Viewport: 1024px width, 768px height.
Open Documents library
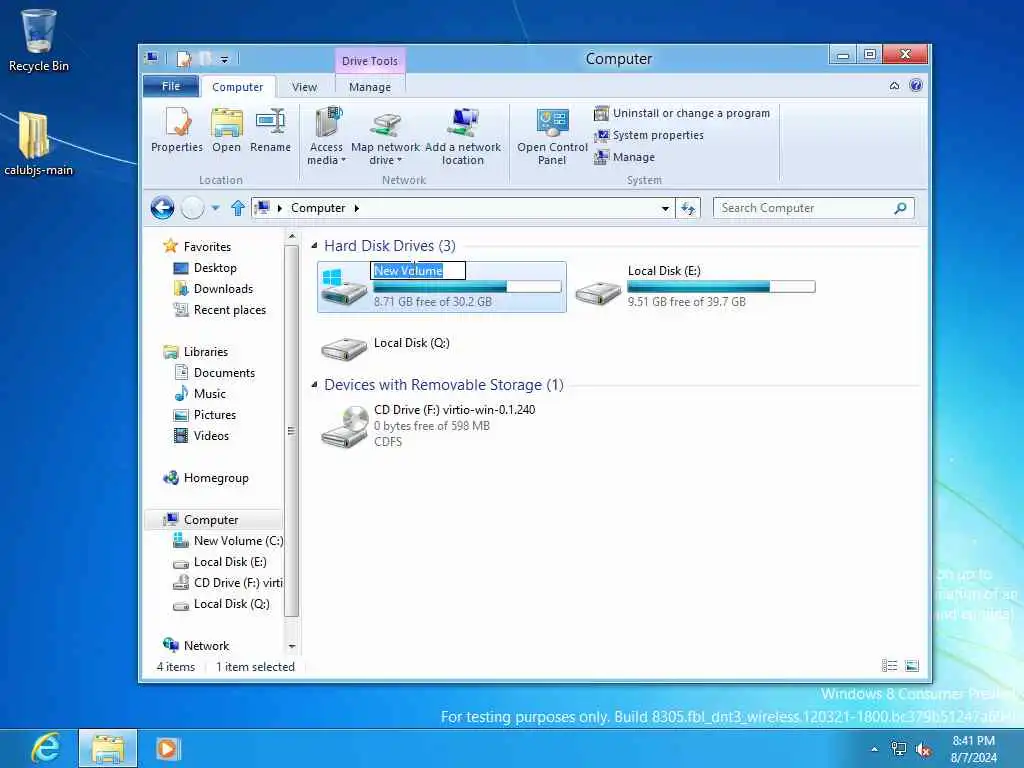coord(224,372)
